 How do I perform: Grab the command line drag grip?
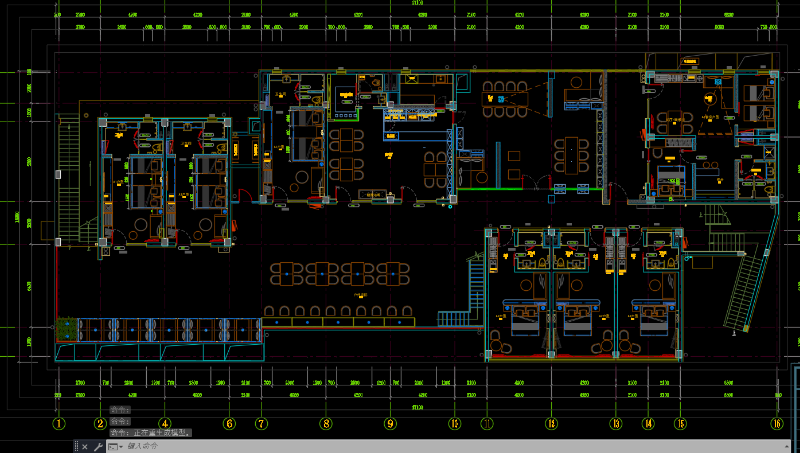pos(77,446)
